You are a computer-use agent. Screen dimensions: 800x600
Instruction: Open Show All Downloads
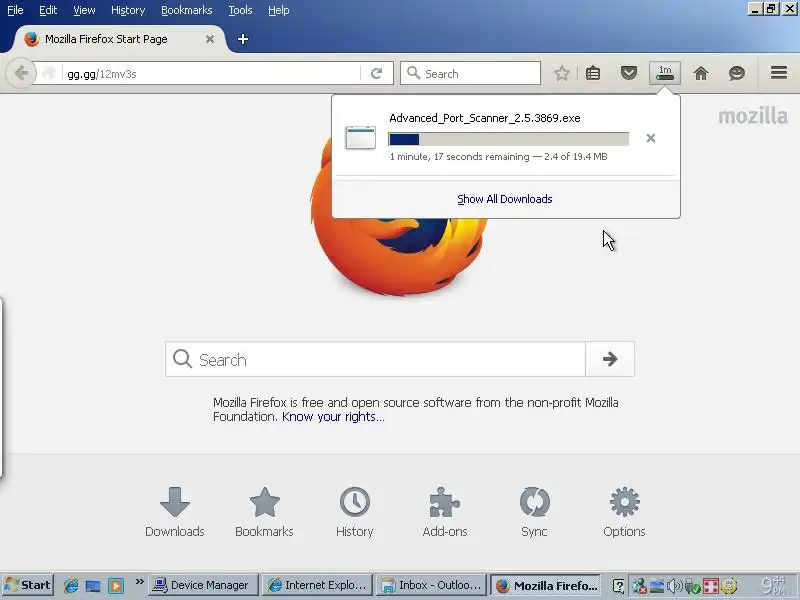tap(505, 199)
